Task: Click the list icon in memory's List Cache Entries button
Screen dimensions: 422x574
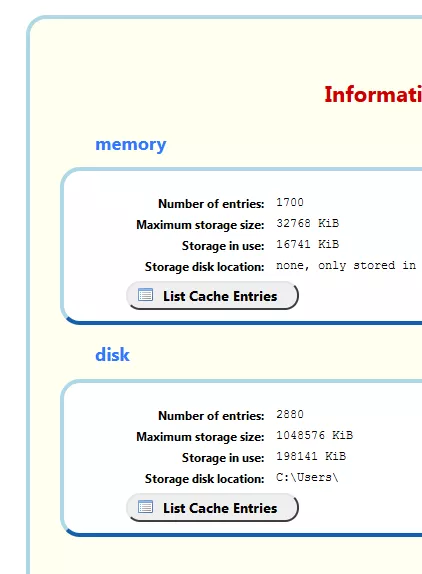Action: point(145,295)
